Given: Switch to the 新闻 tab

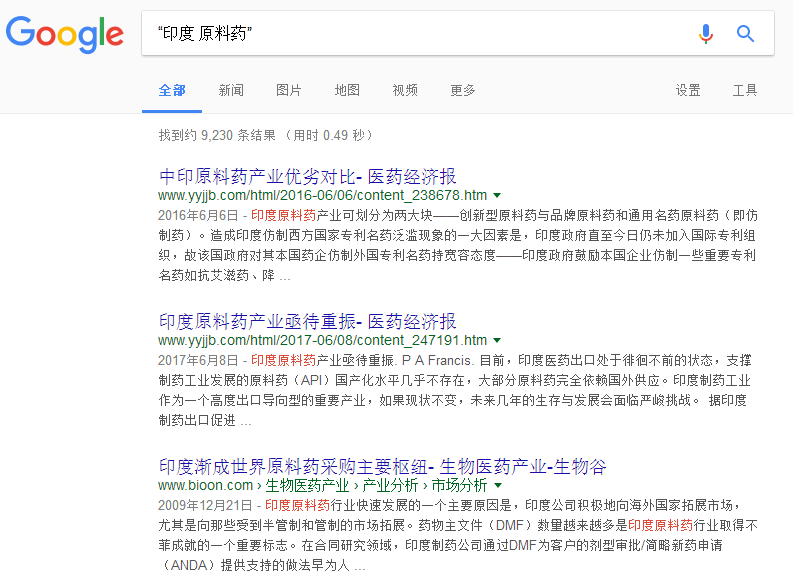Looking at the screenshot, I should pyautogui.click(x=231, y=90).
